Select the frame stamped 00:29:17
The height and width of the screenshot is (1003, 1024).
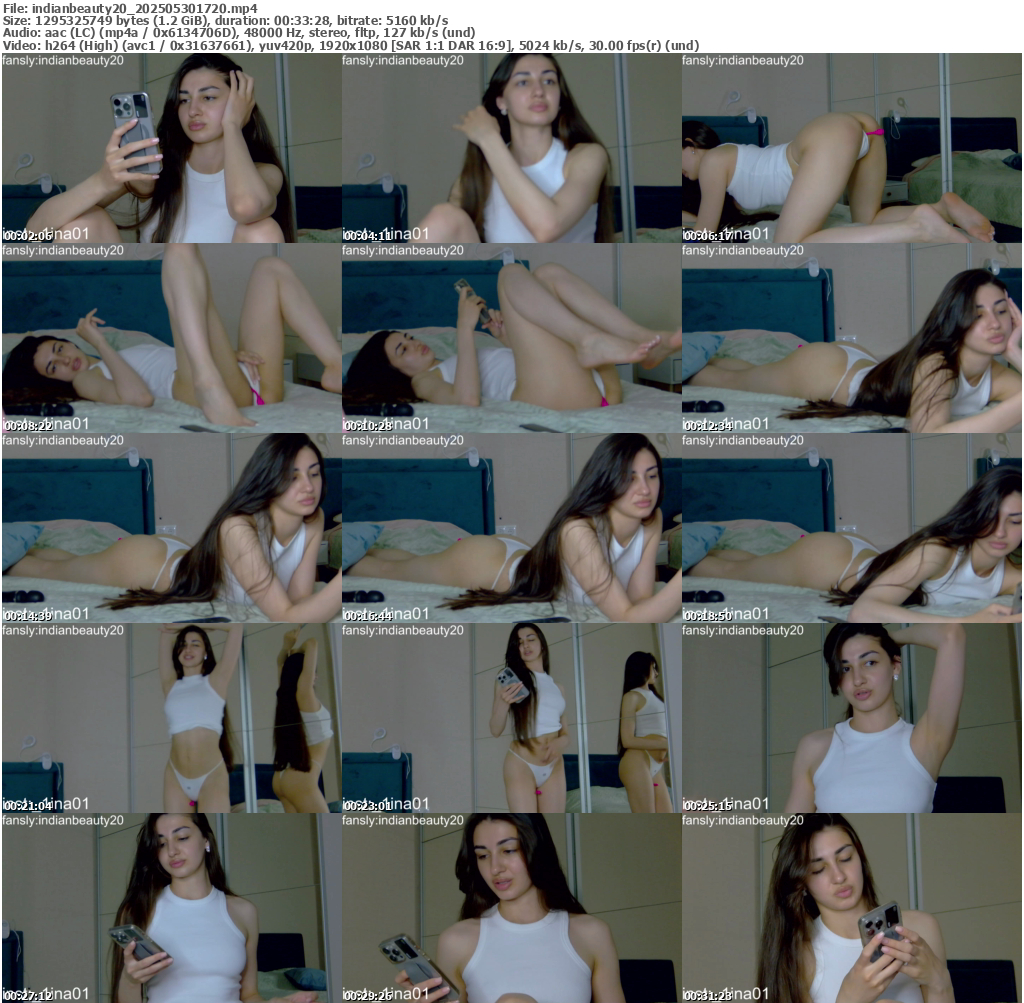tap(511, 908)
